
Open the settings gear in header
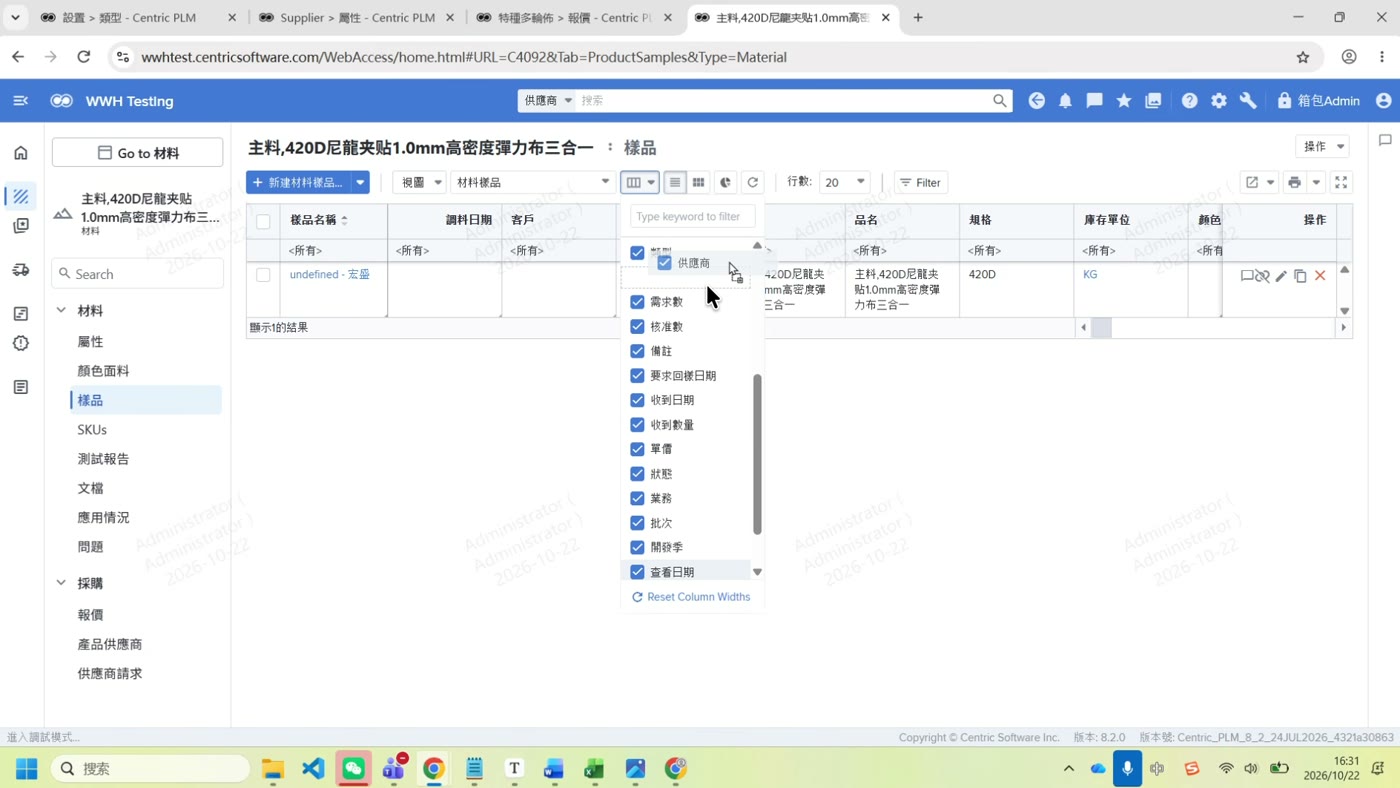point(1219,101)
